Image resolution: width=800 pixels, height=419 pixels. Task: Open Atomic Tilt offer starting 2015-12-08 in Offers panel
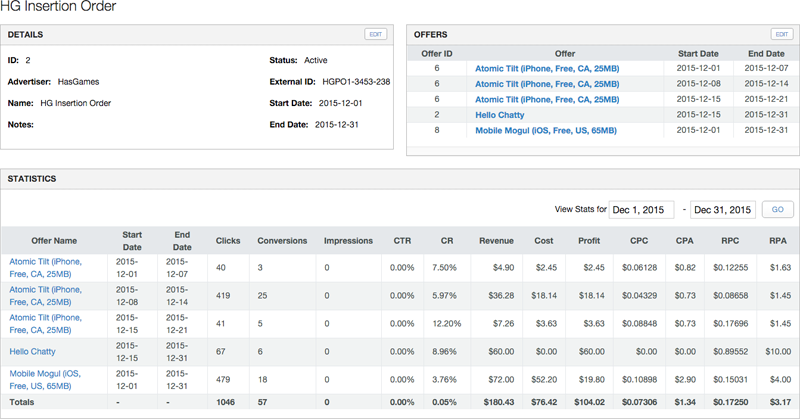click(546, 84)
